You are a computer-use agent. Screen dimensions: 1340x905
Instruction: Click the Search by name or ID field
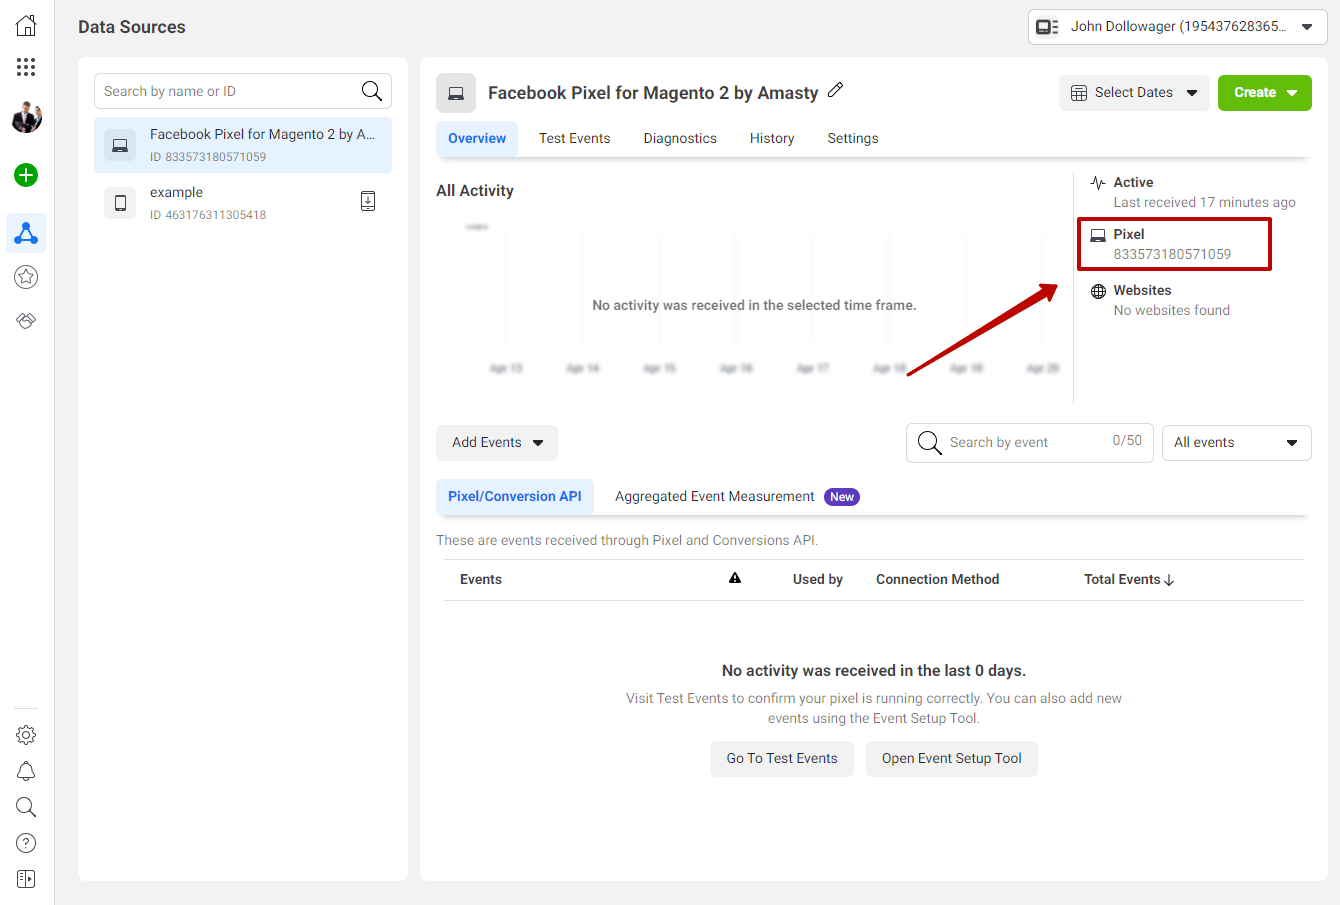tap(228, 91)
